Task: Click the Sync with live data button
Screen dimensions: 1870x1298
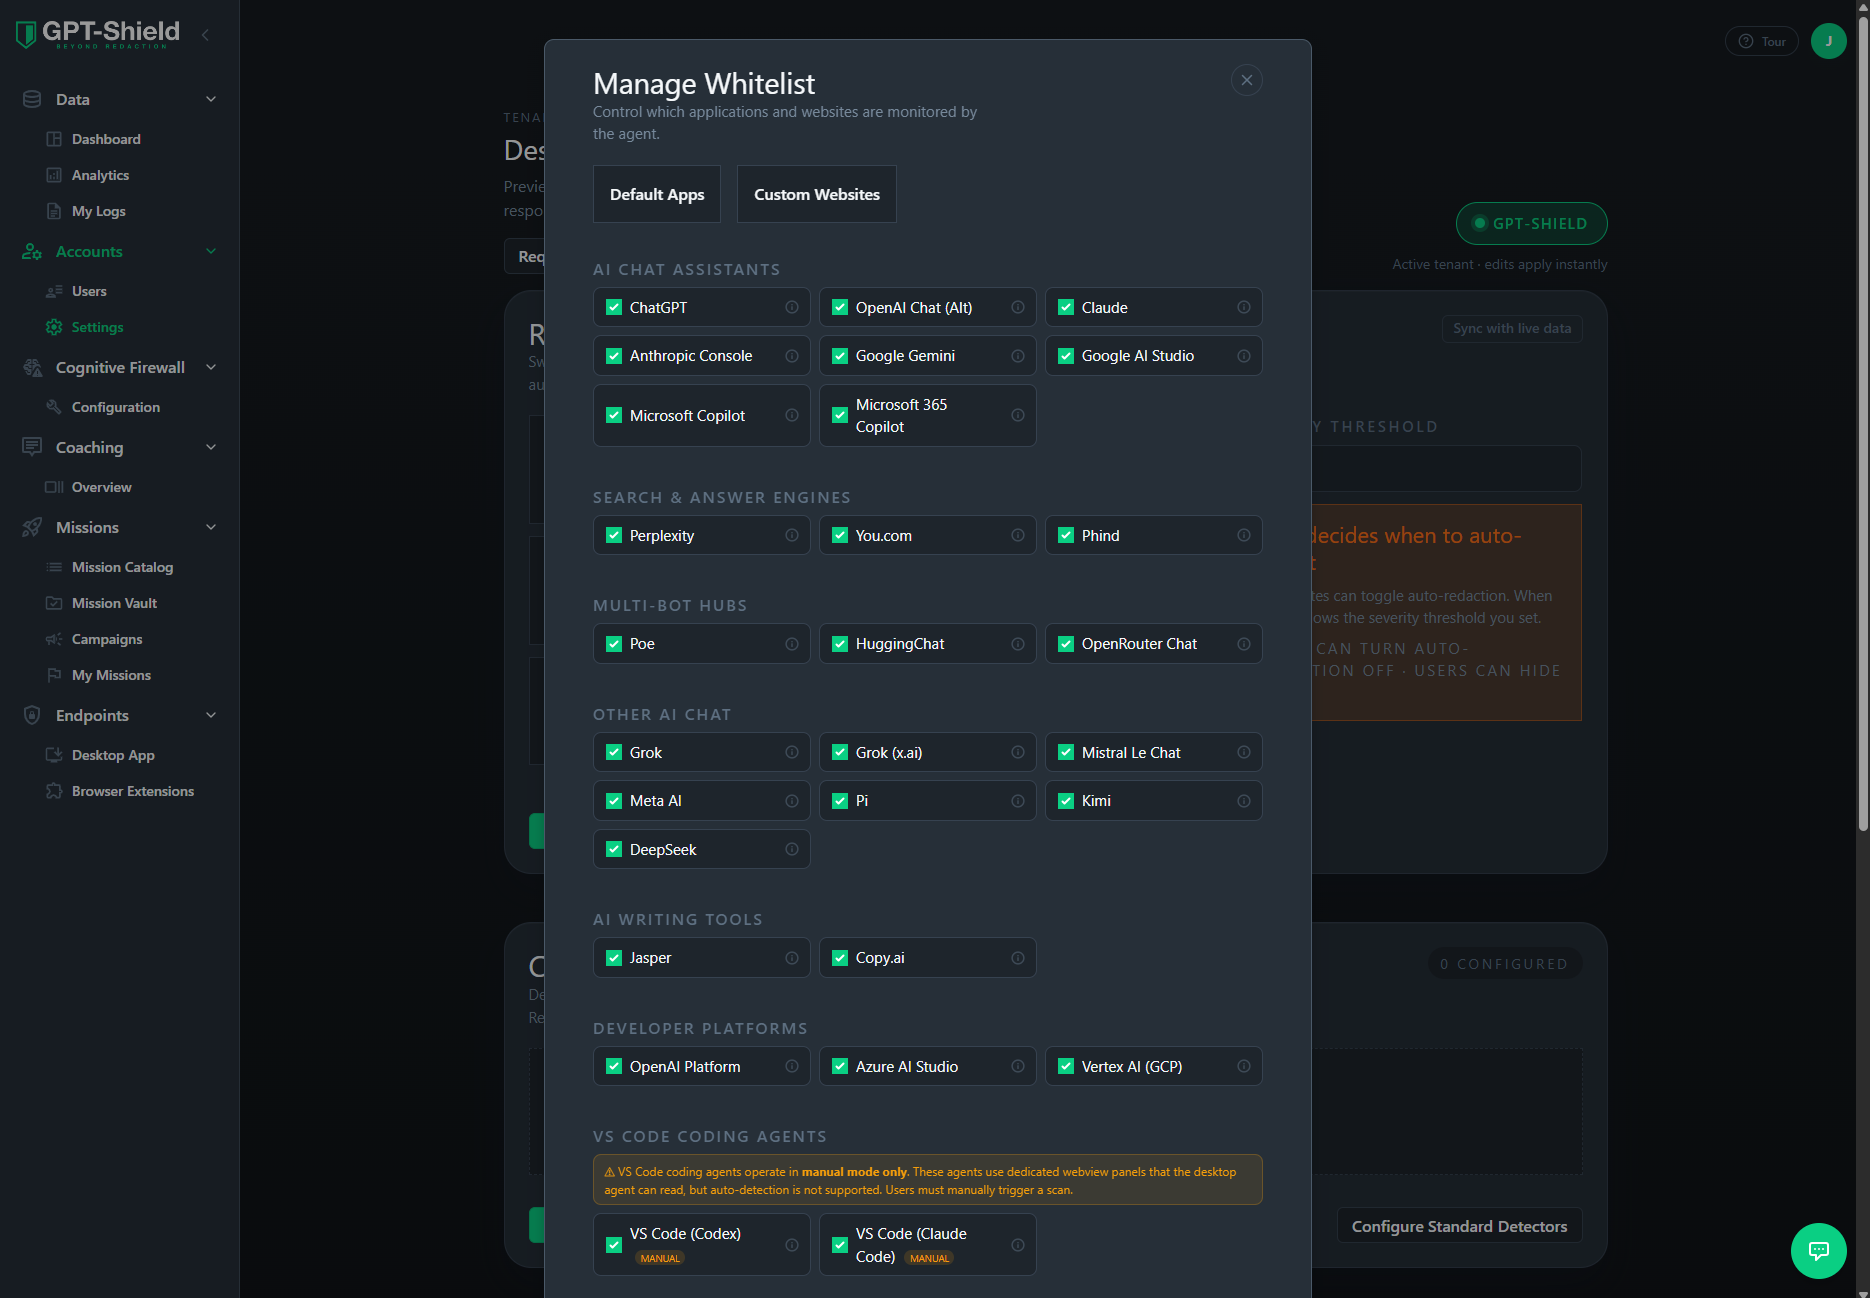Action: [x=1512, y=328]
